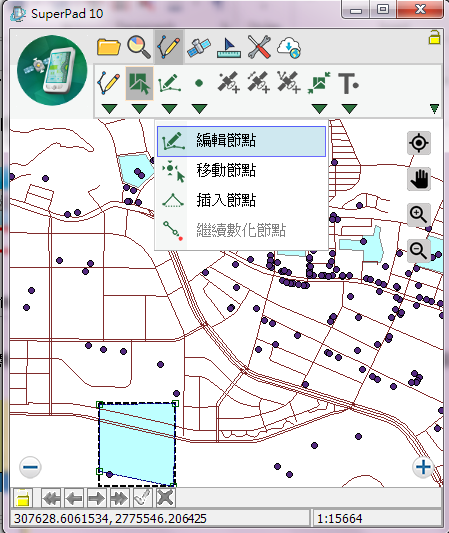Viewport: 449px width, 533px height.
Task: Select the cloud download icon
Action: [289, 48]
